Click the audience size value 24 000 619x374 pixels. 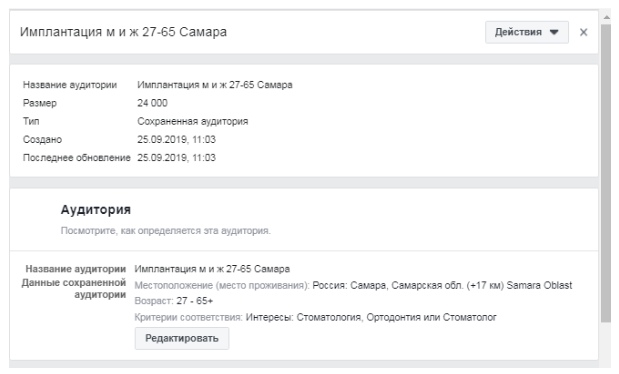click(x=152, y=103)
